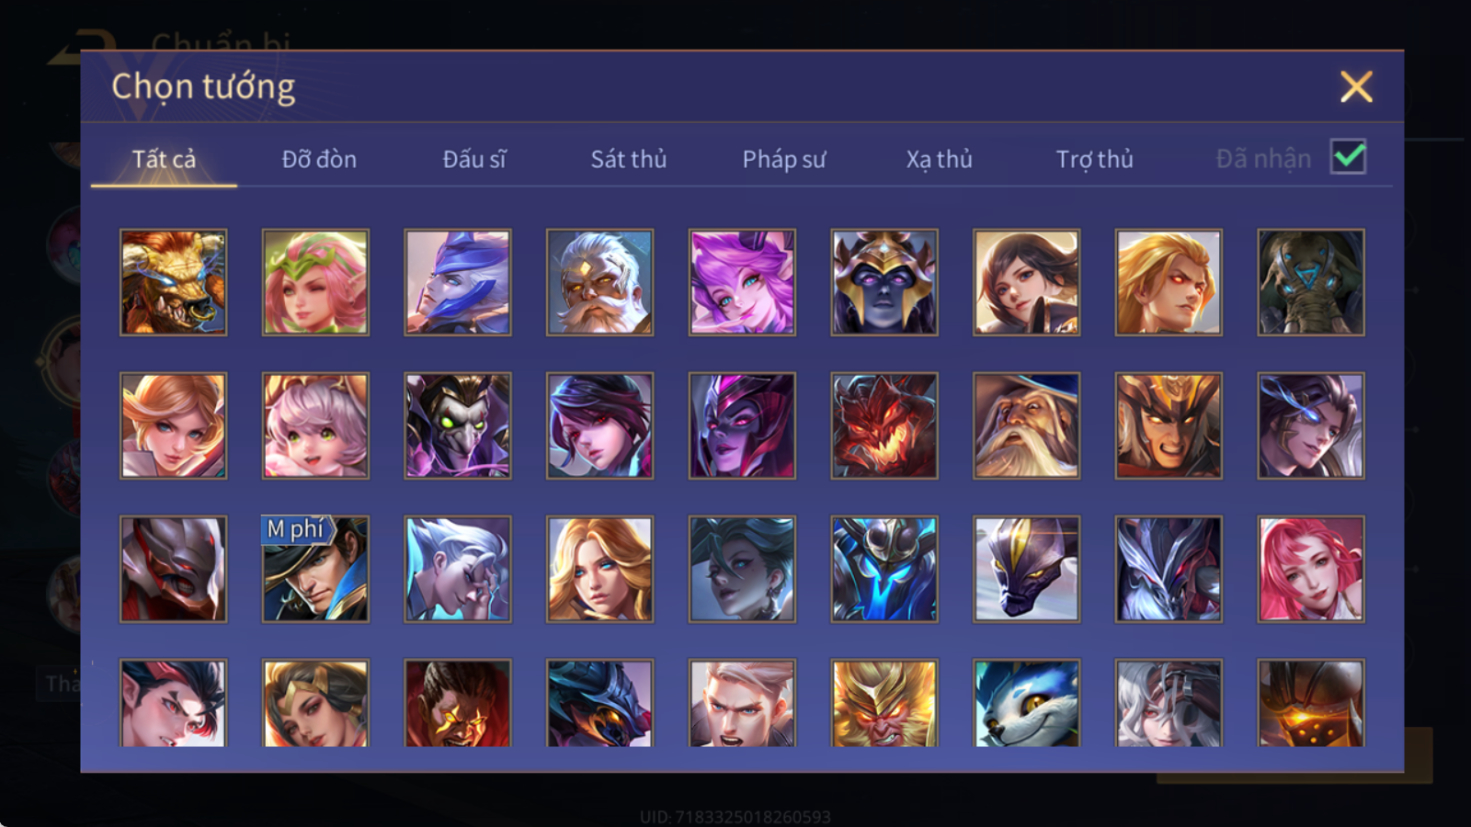Pick the pink-haired flower crown hero
1471x827 pixels.
(x=315, y=282)
